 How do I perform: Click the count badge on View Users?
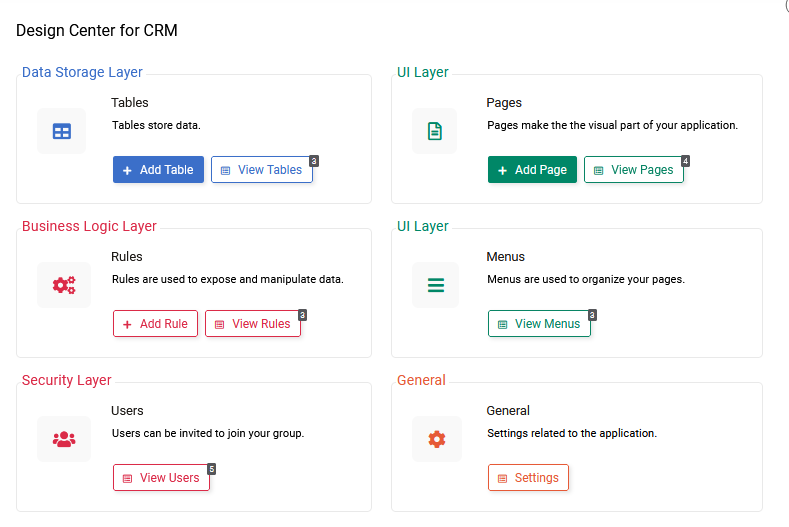click(211, 468)
